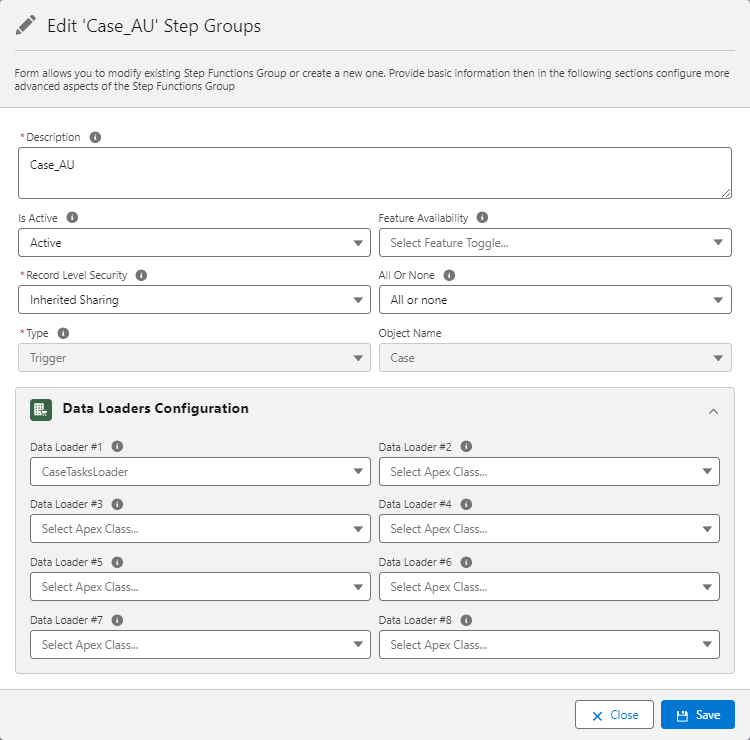
Task: Show info tooltip for Data Loader #3
Action: click(x=117, y=504)
